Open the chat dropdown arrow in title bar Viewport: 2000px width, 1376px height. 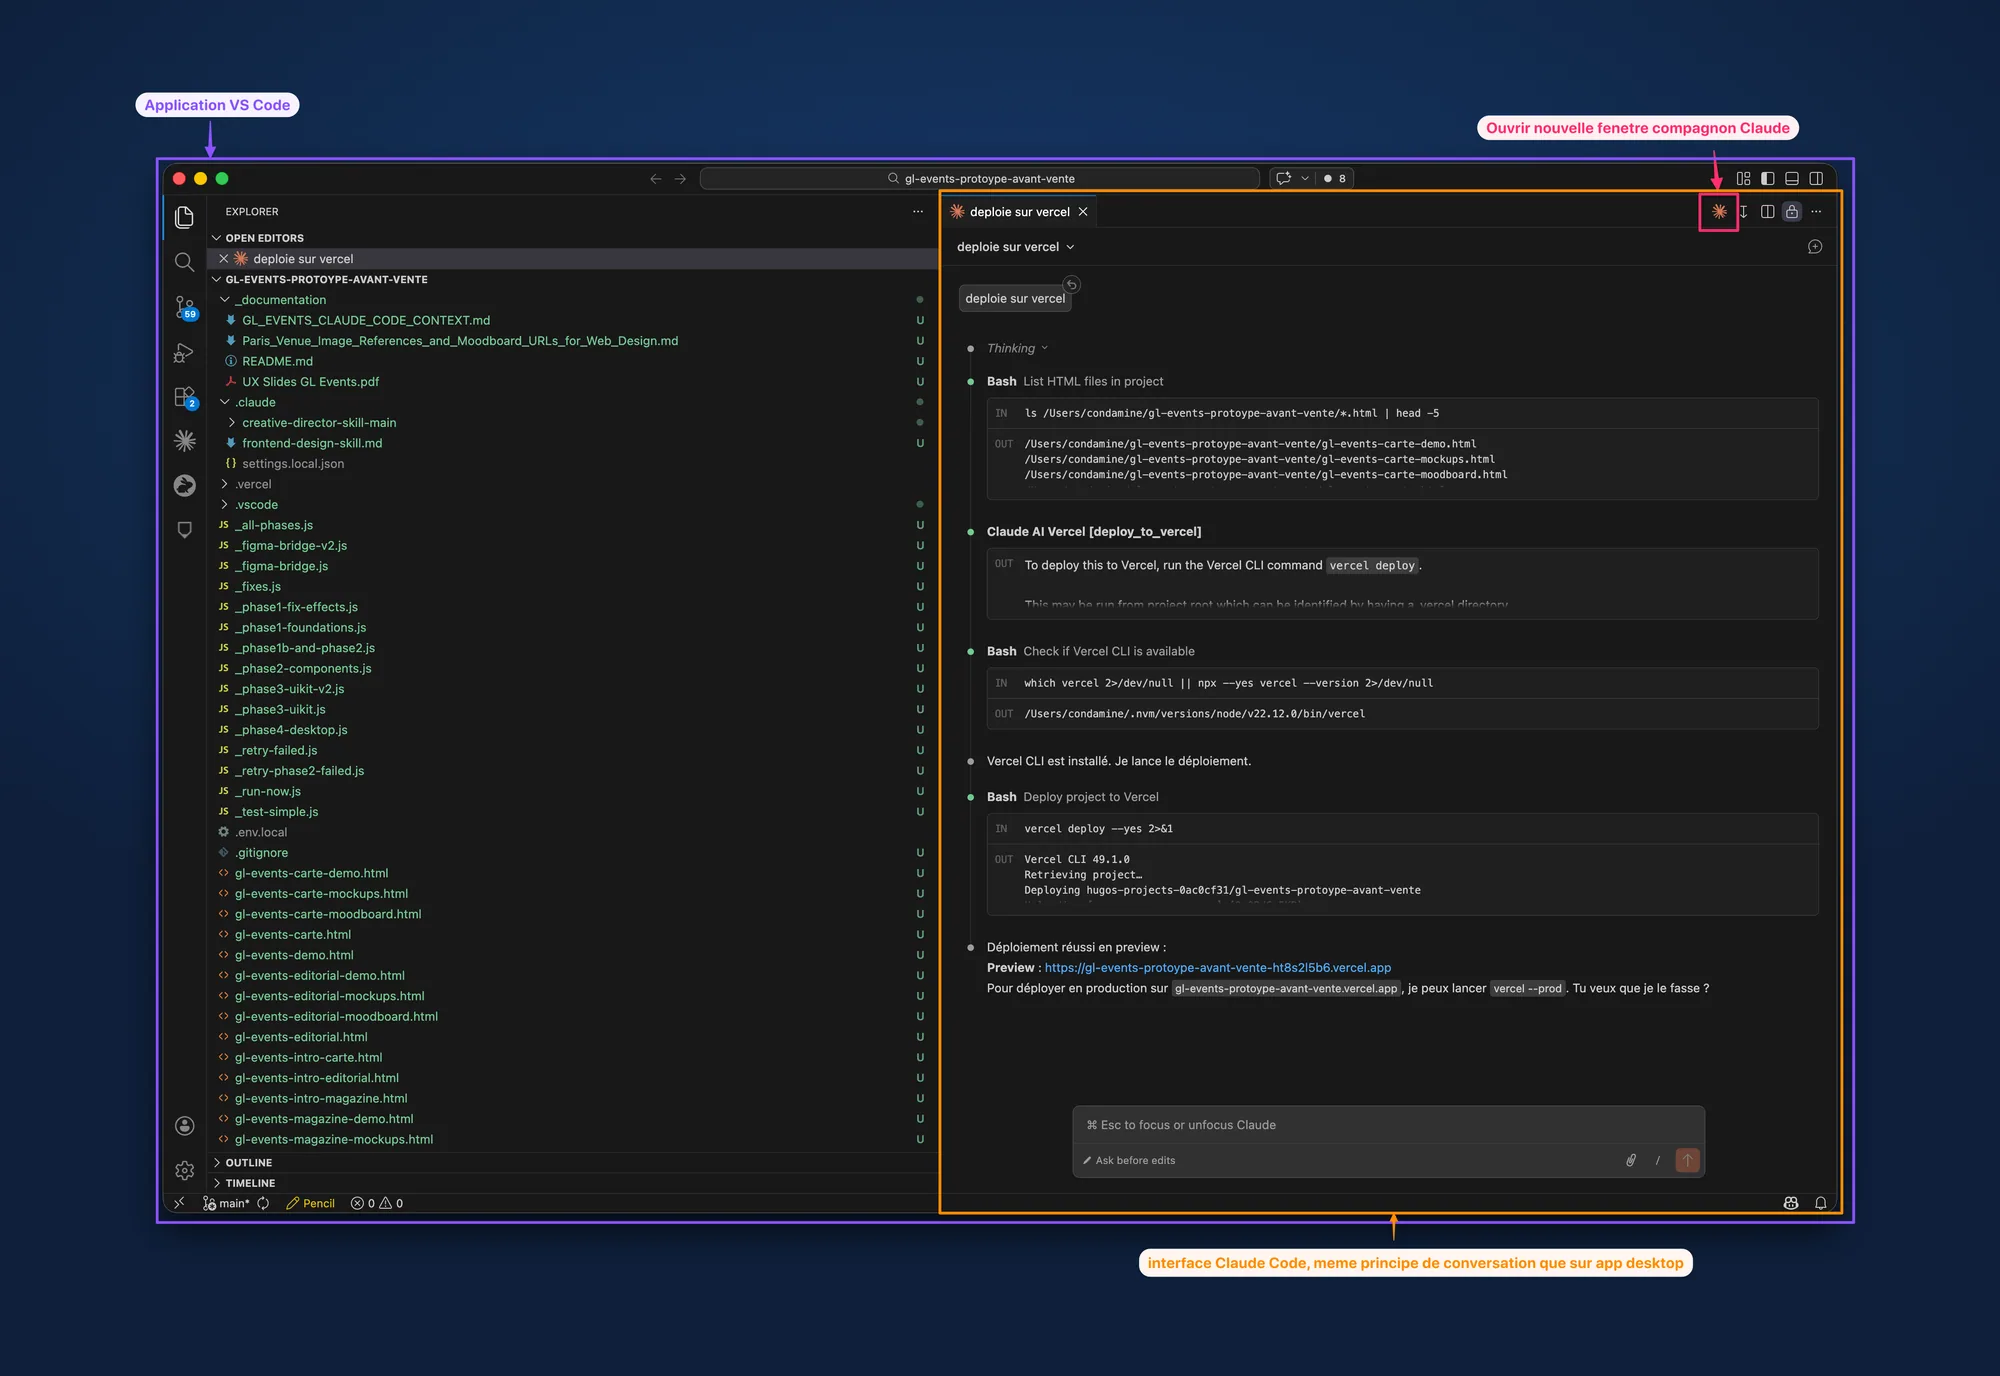click(x=1305, y=179)
